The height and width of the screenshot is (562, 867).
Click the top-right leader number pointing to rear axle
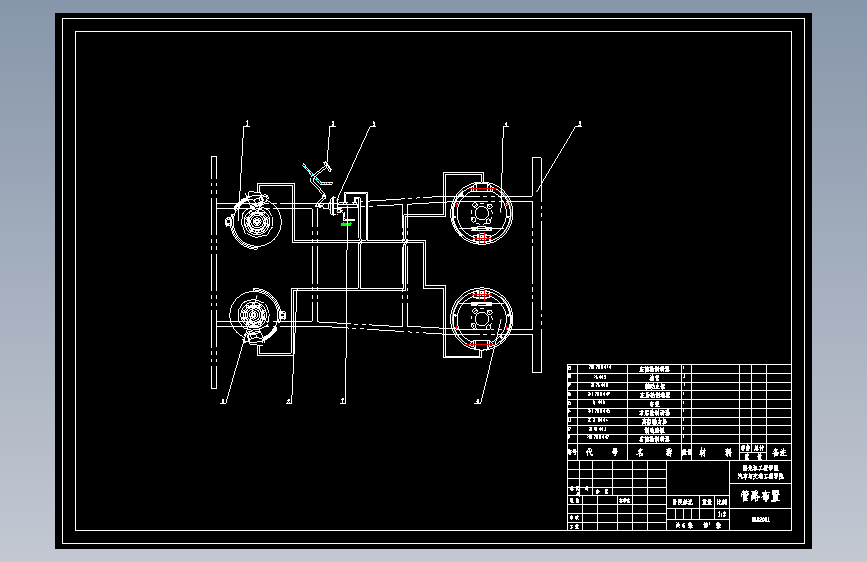click(579, 123)
